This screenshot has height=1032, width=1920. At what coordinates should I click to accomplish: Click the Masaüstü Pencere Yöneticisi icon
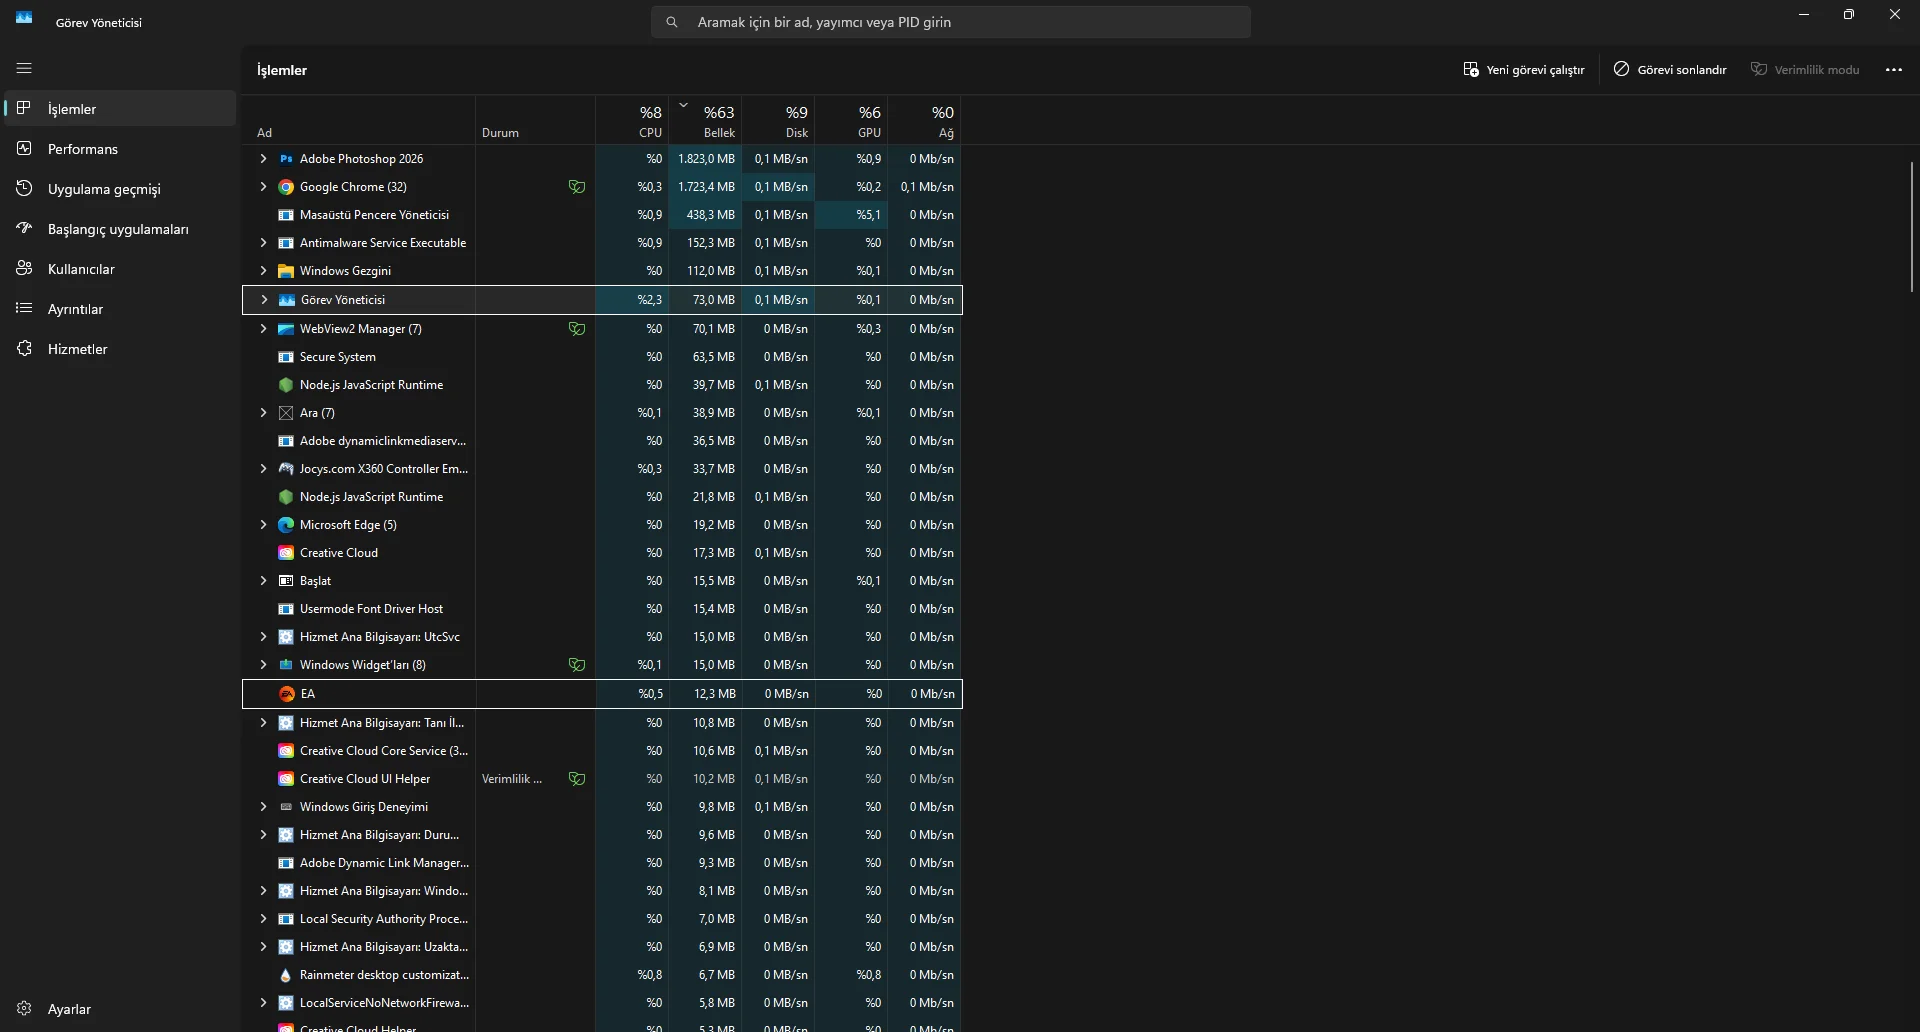pos(286,215)
